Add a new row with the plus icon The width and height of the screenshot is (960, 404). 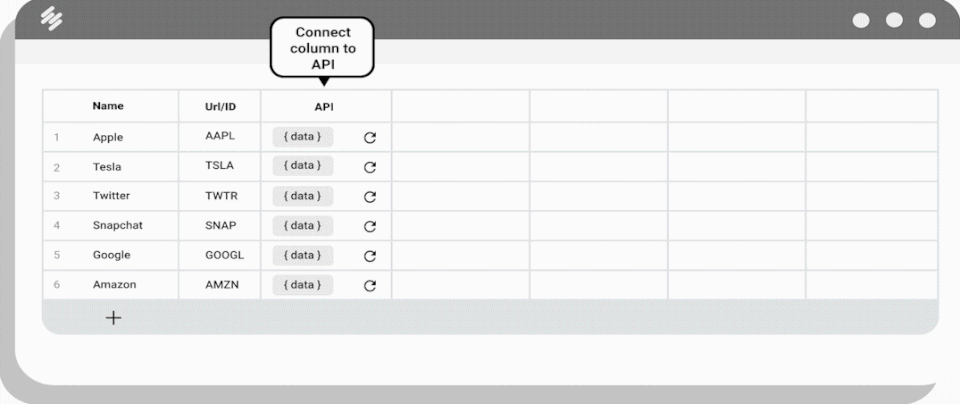(x=114, y=318)
